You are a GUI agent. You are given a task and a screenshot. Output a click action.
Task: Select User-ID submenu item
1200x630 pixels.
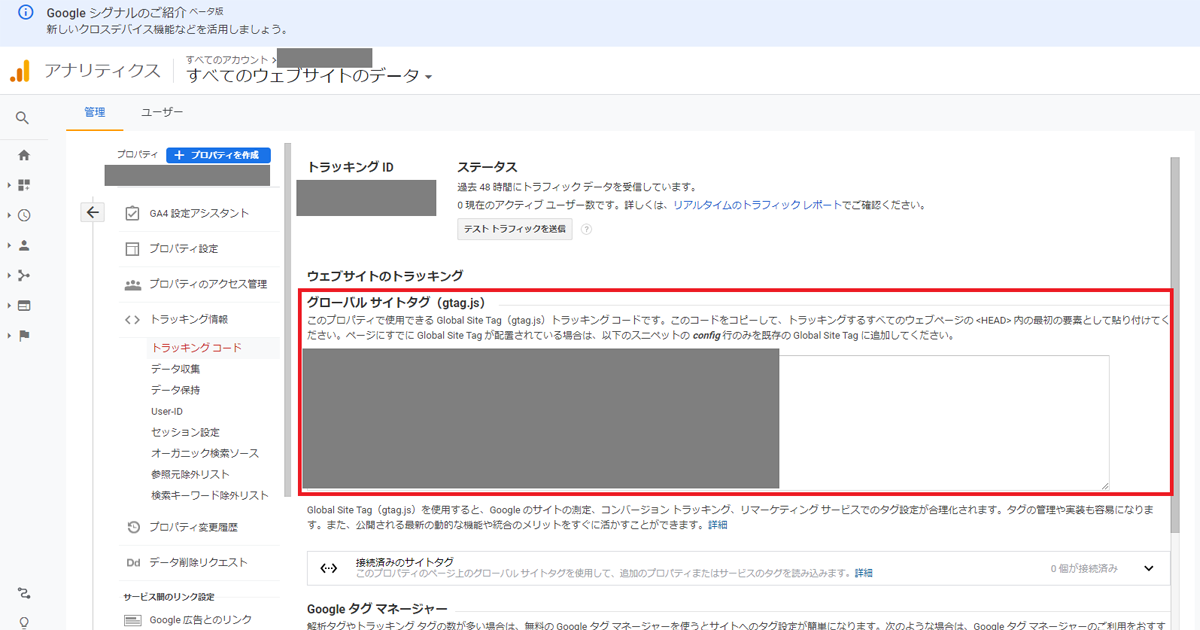[x=166, y=411]
